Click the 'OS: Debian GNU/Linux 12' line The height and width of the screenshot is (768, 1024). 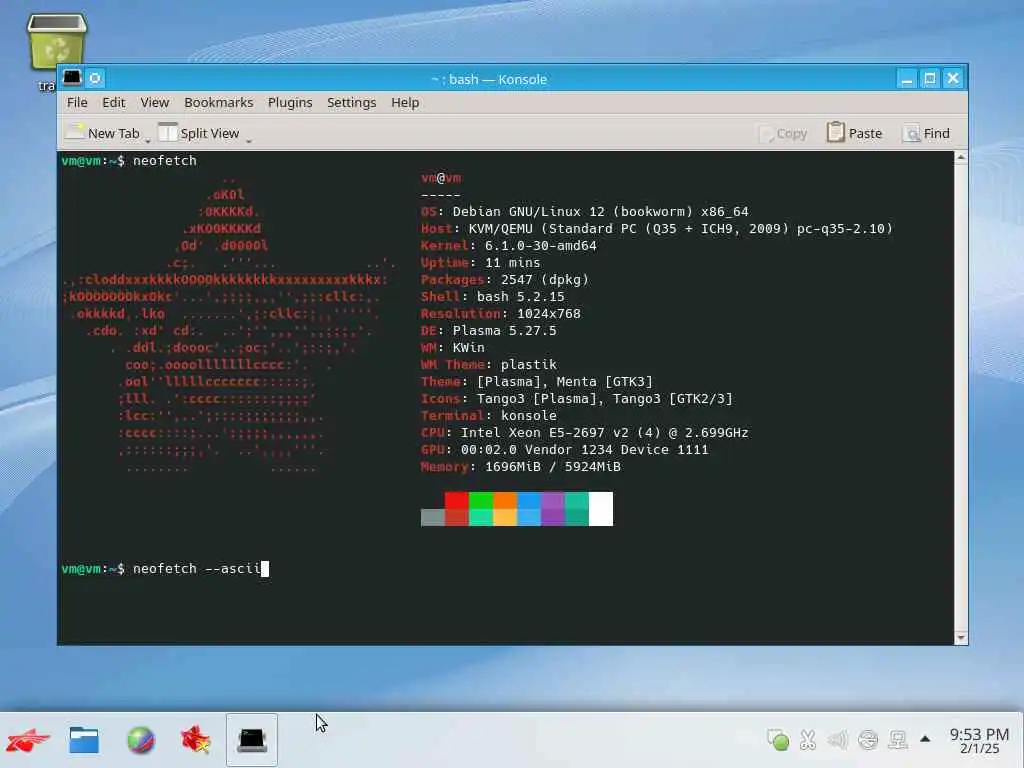[584, 212]
